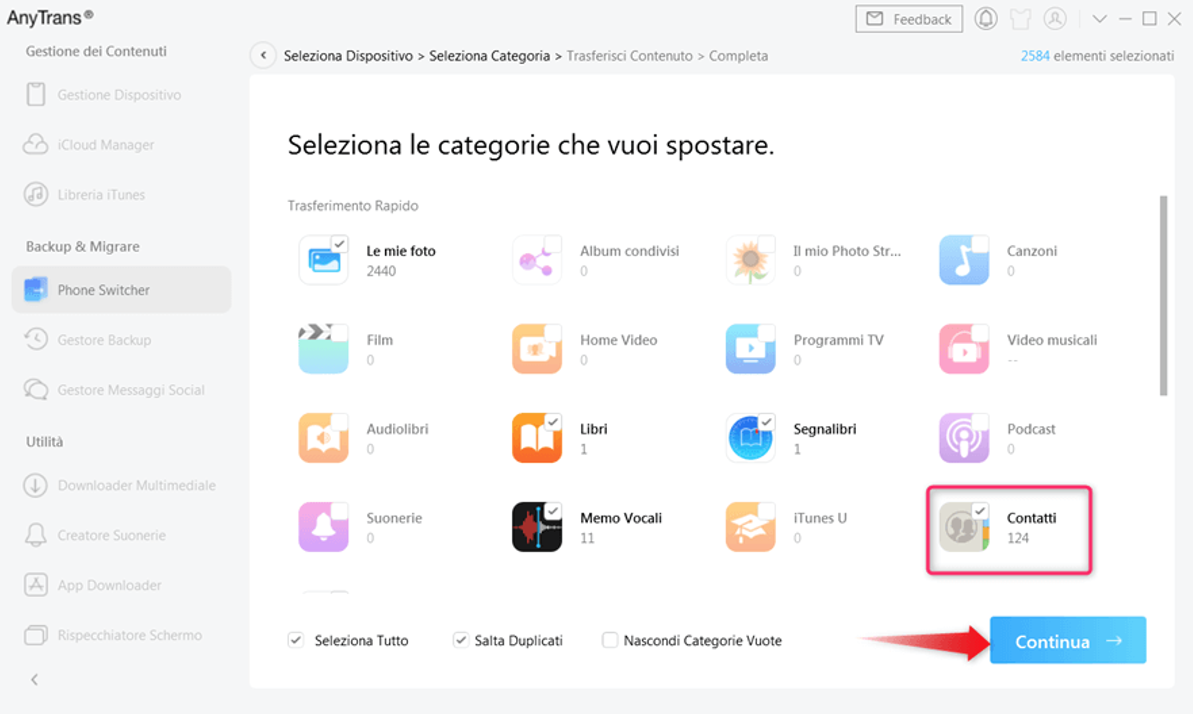Click the category list vertical scrollbar
Viewport: 1193px width, 714px height.
1163,295
